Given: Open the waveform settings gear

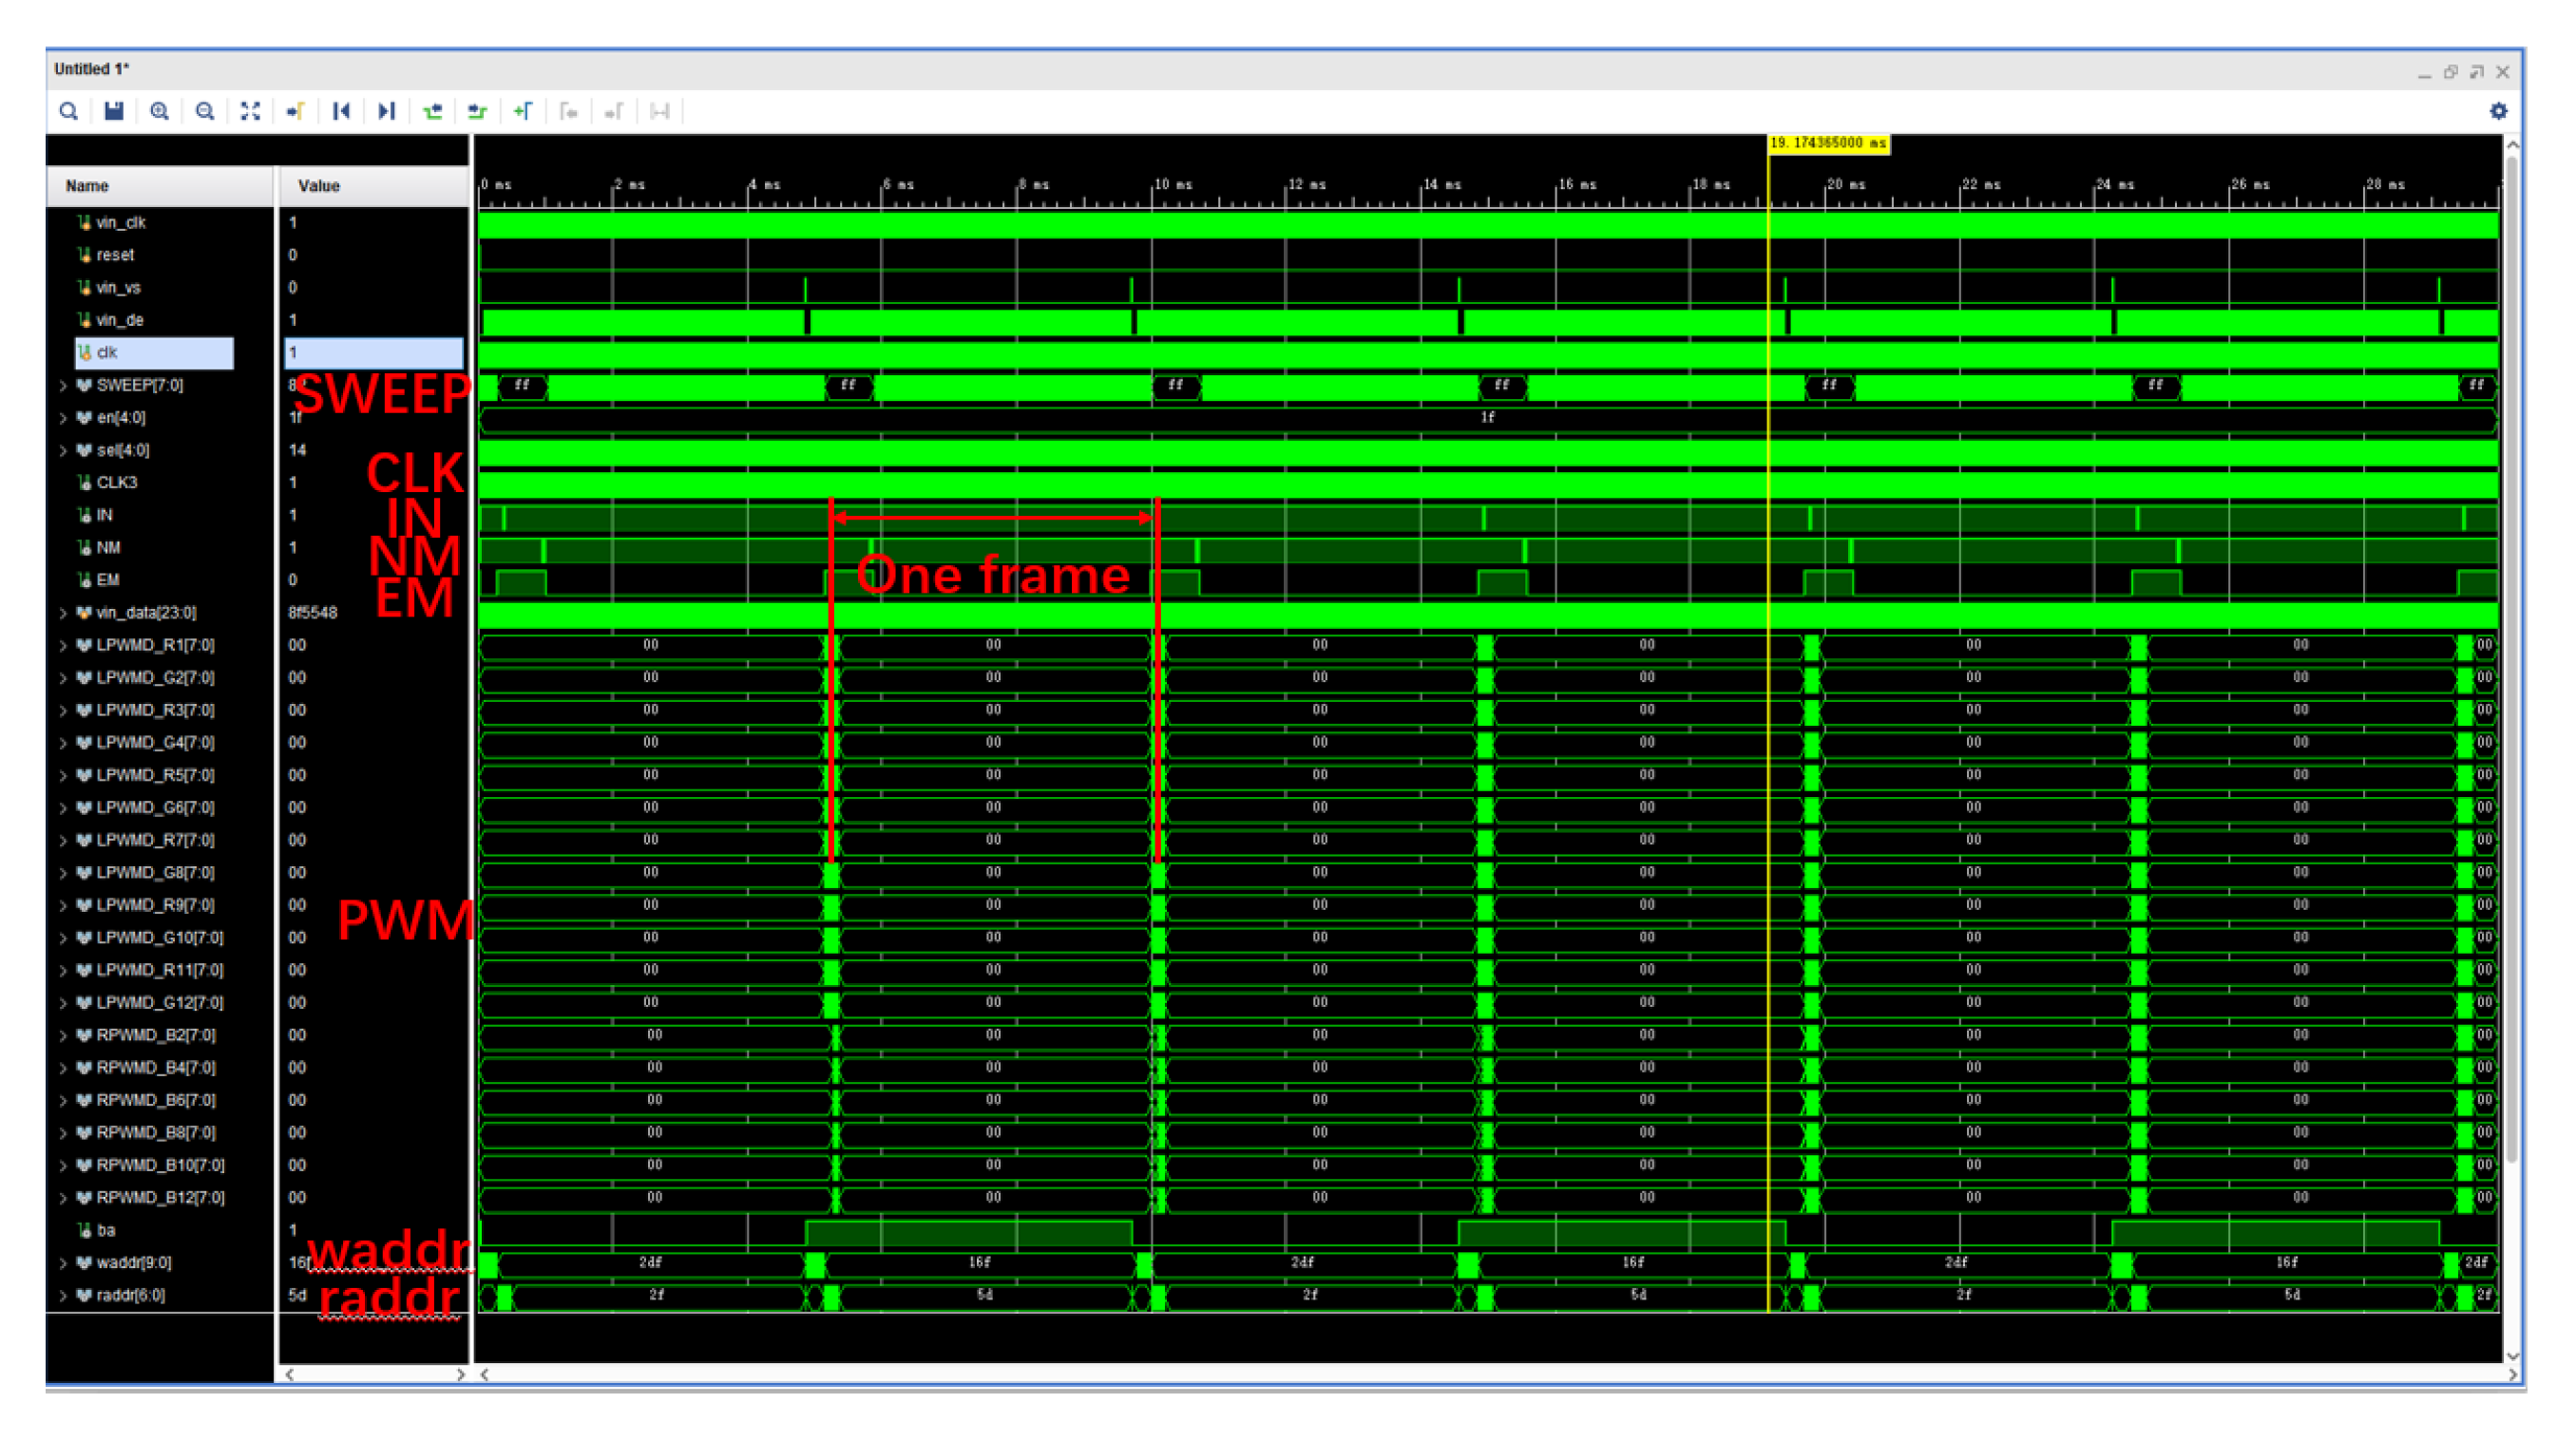Looking at the screenshot, I should pos(2499,111).
